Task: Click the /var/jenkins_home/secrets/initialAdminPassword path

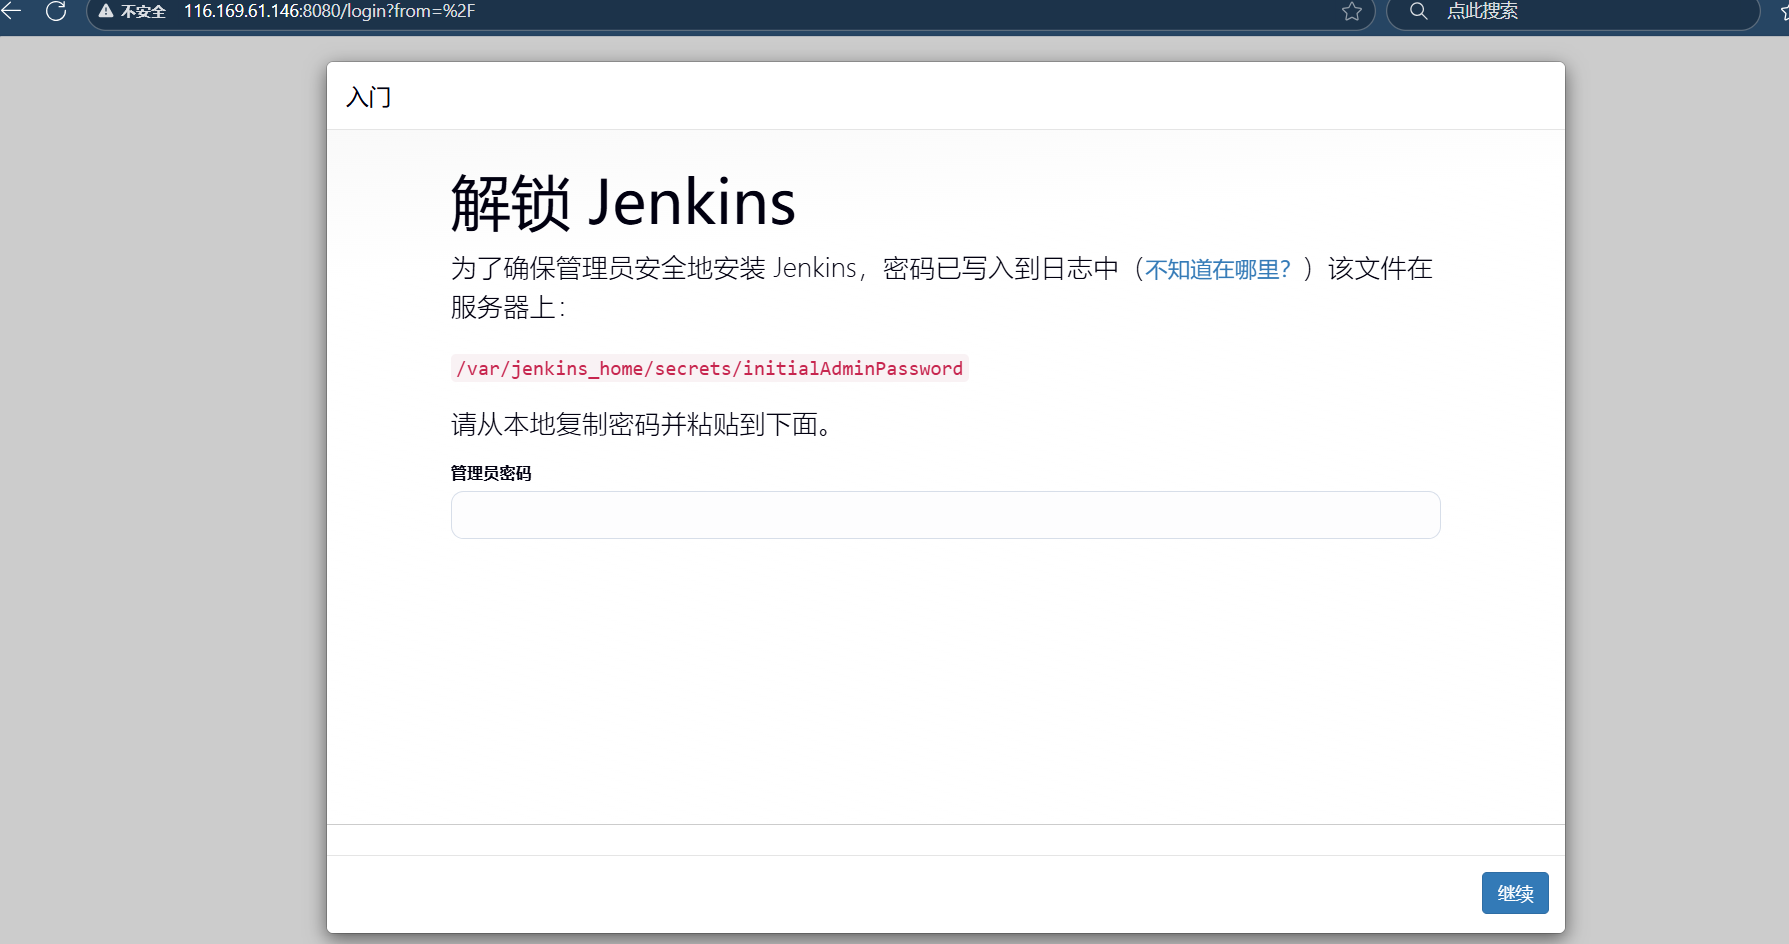Action: (709, 368)
